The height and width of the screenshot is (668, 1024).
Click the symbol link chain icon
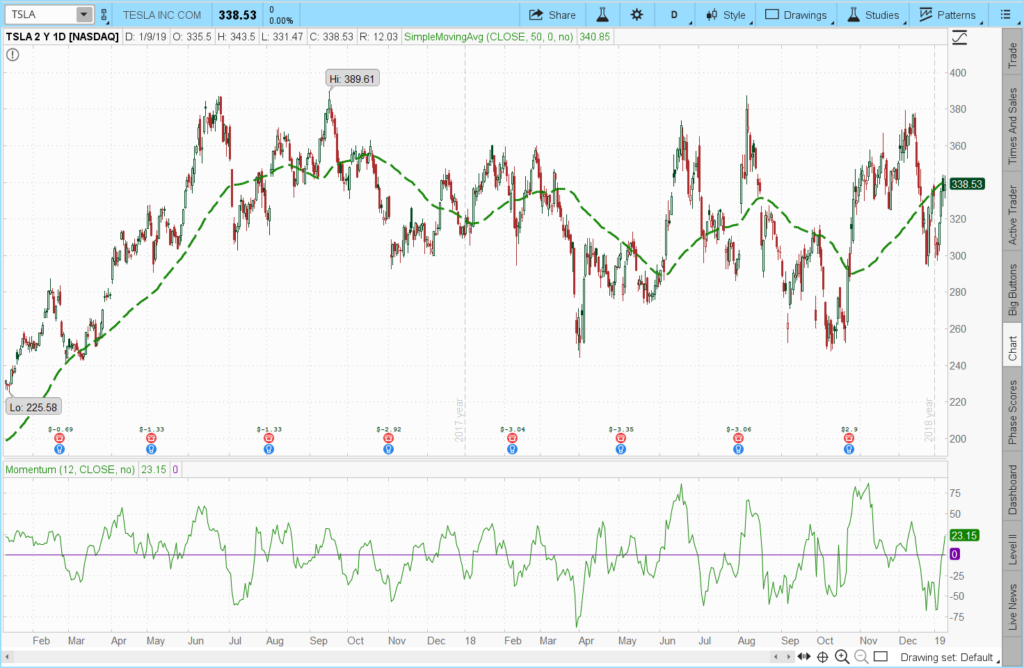(x=103, y=15)
